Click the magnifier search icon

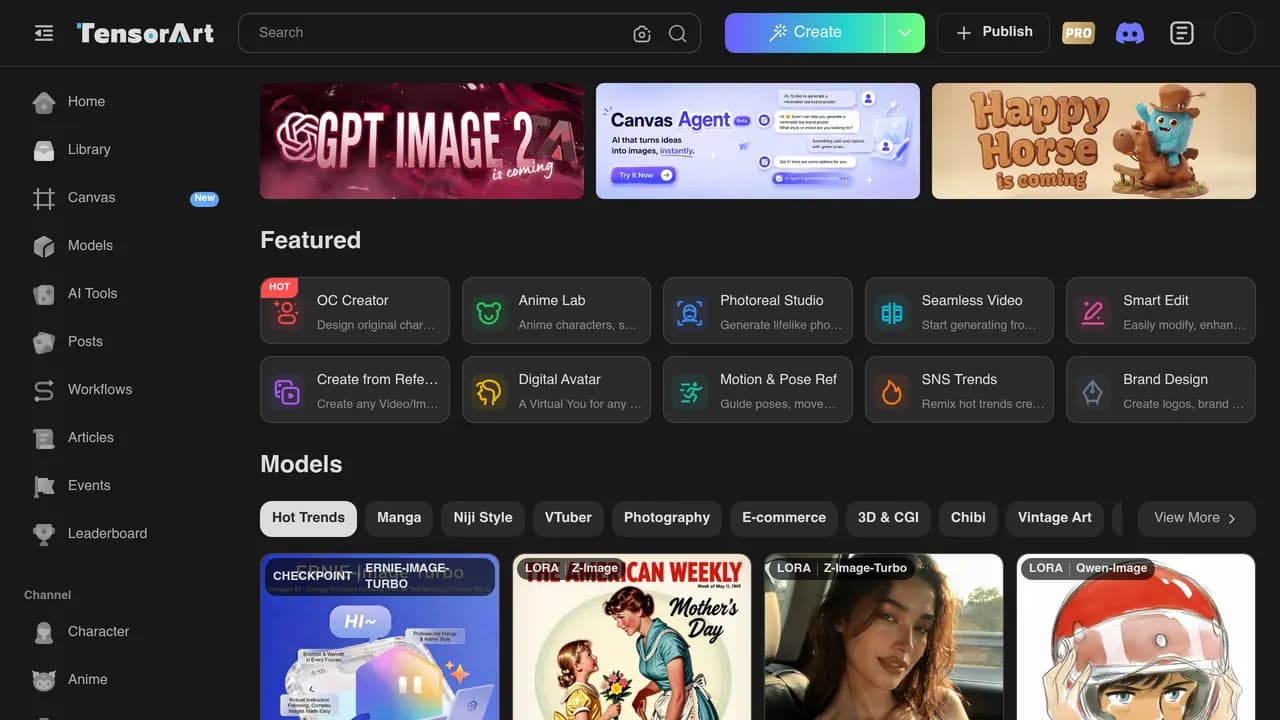(x=677, y=33)
